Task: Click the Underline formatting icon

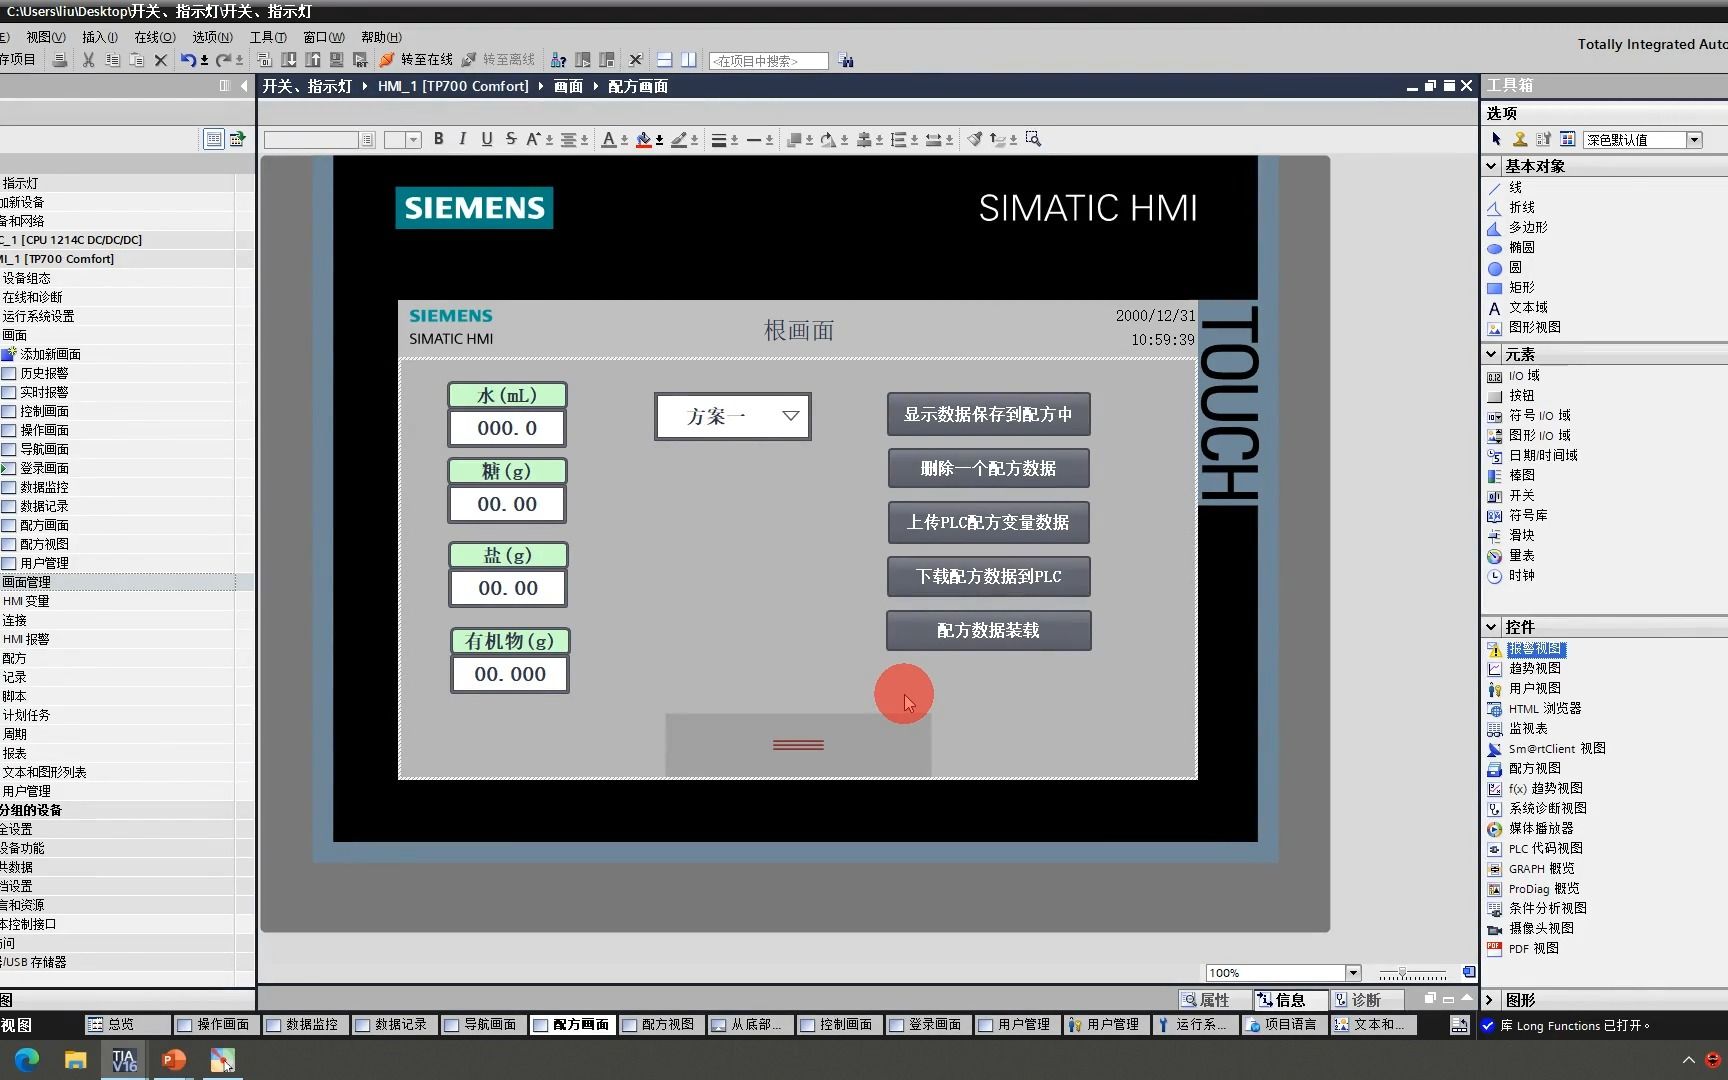Action: (487, 140)
